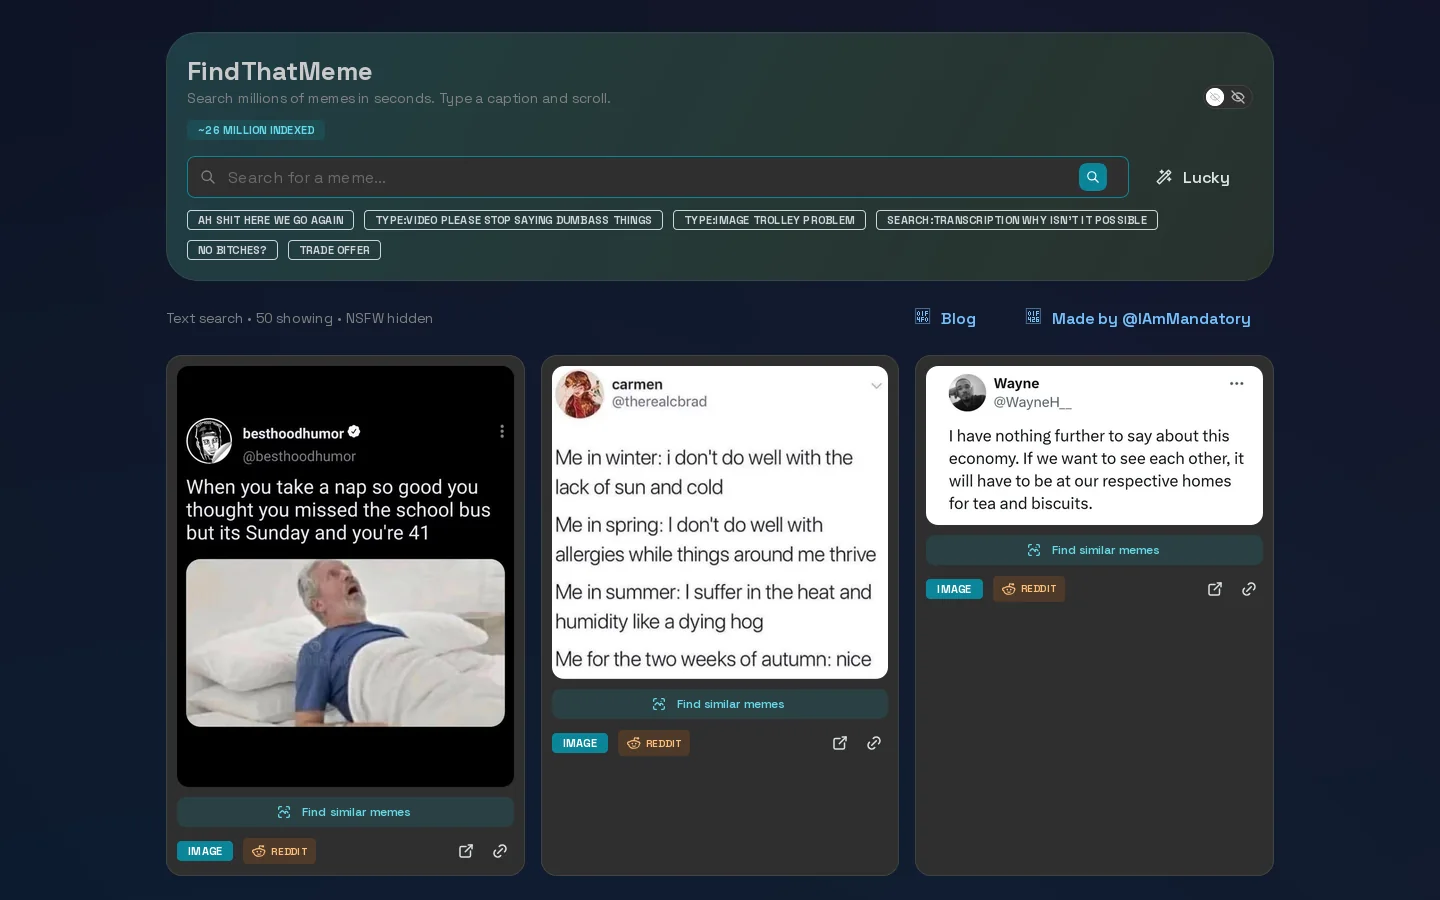Select 'AH SHIT HERE WE GO AGAIN' suggestion
This screenshot has height=900, width=1440.
[271, 220]
